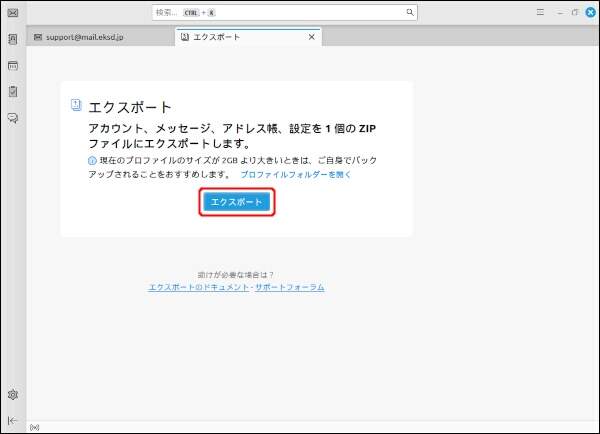This screenshot has width=600, height=434.
Task: Click the status bar activity icon
Action: [34, 427]
